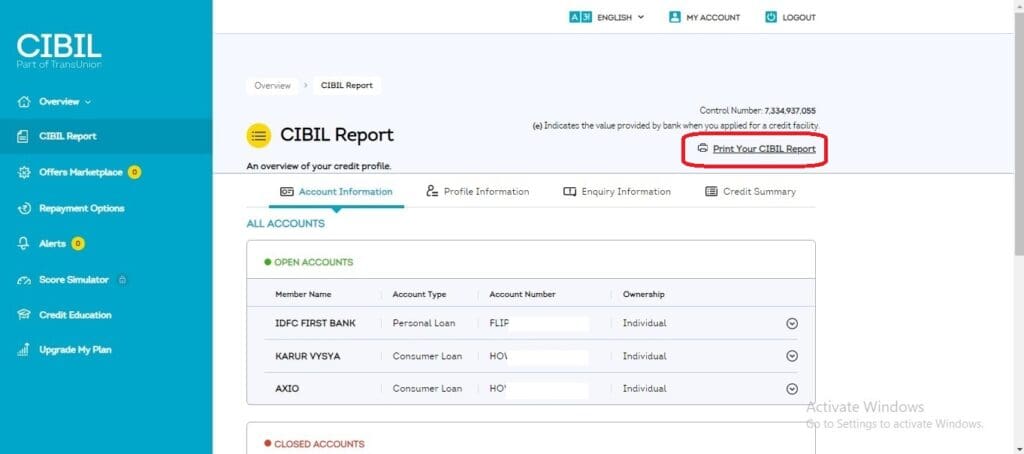Click the IDFC FIRST BANK member name

pyautogui.click(x=315, y=323)
